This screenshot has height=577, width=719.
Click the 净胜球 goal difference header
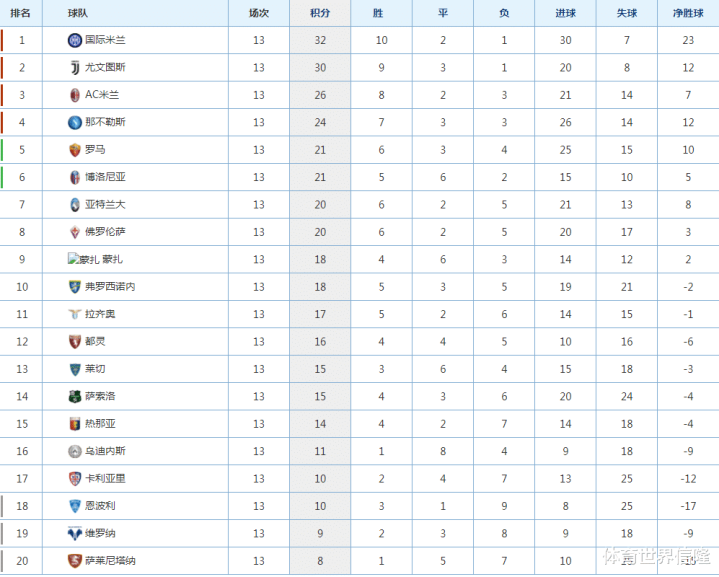pyautogui.click(x=688, y=13)
